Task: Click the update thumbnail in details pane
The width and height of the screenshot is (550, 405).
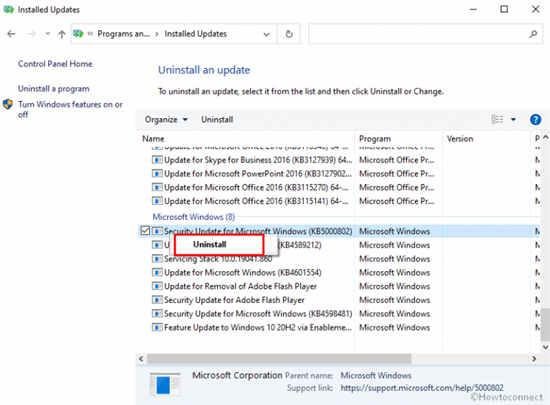Action: (x=164, y=384)
